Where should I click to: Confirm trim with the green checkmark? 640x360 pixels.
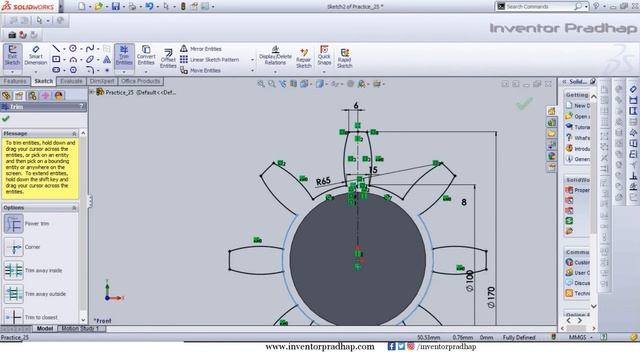[5, 119]
